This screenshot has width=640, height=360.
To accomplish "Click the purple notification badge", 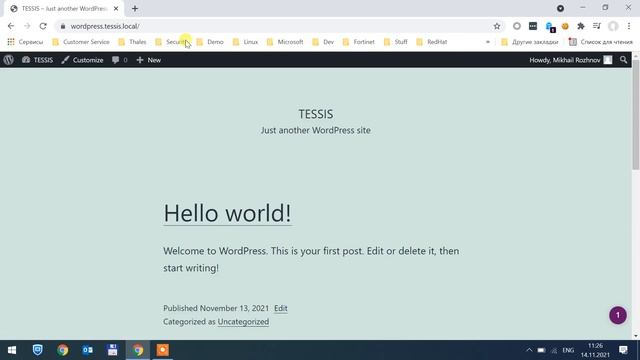I will pos(618,315).
